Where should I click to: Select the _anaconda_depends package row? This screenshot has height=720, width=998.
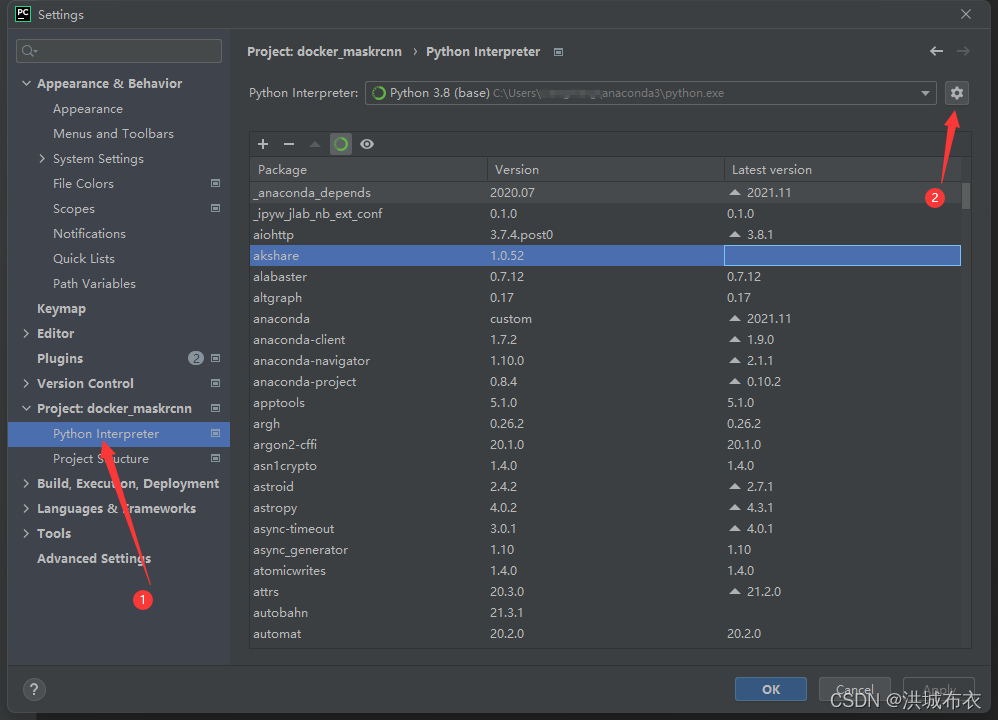click(605, 192)
